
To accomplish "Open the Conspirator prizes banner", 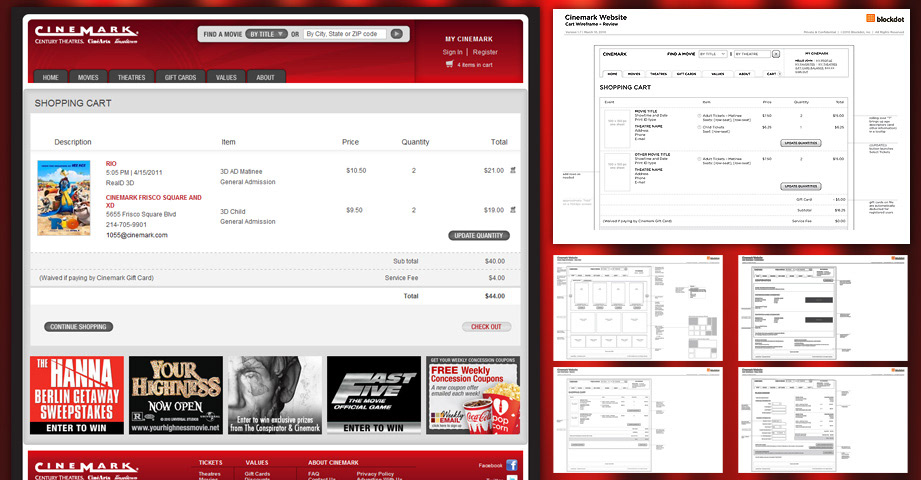I will click(x=275, y=395).
